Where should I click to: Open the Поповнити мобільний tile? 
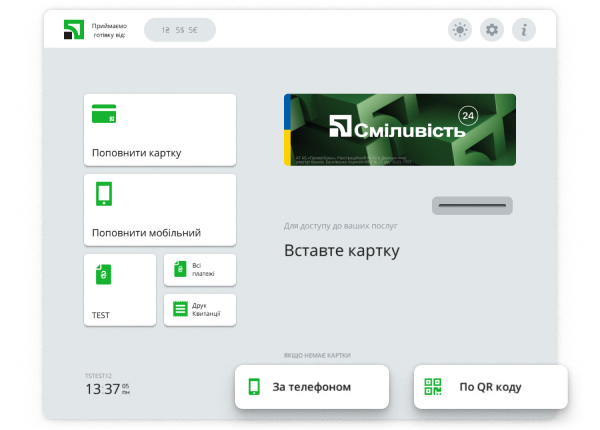tap(160, 210)
